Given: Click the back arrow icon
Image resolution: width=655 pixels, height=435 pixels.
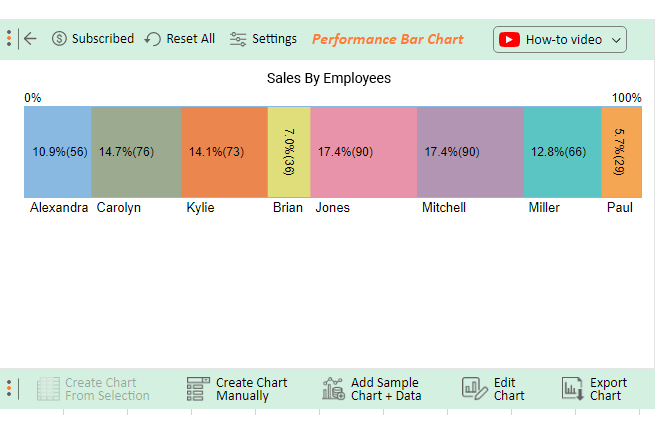Looking at the screenshot, I should pos(30,39).
